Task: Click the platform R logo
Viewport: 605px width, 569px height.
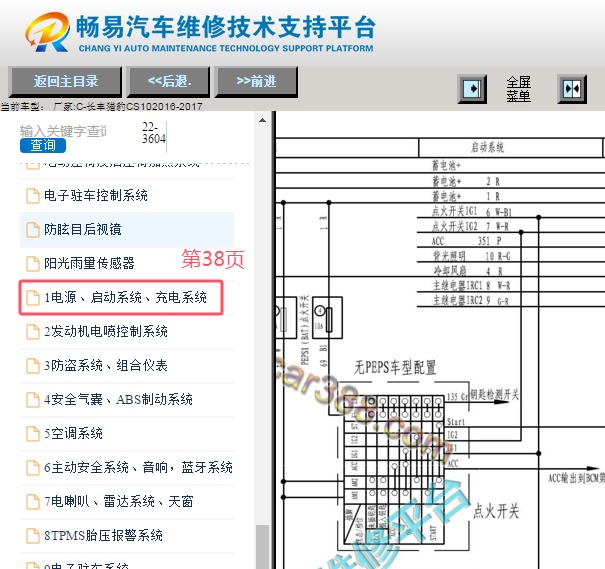Action: pyautogui.click(x=47, y=32)
